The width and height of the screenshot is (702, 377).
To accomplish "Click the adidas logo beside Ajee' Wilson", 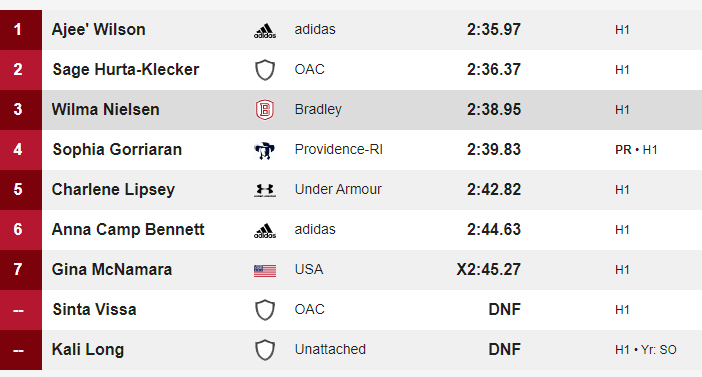I will [265, 30].
